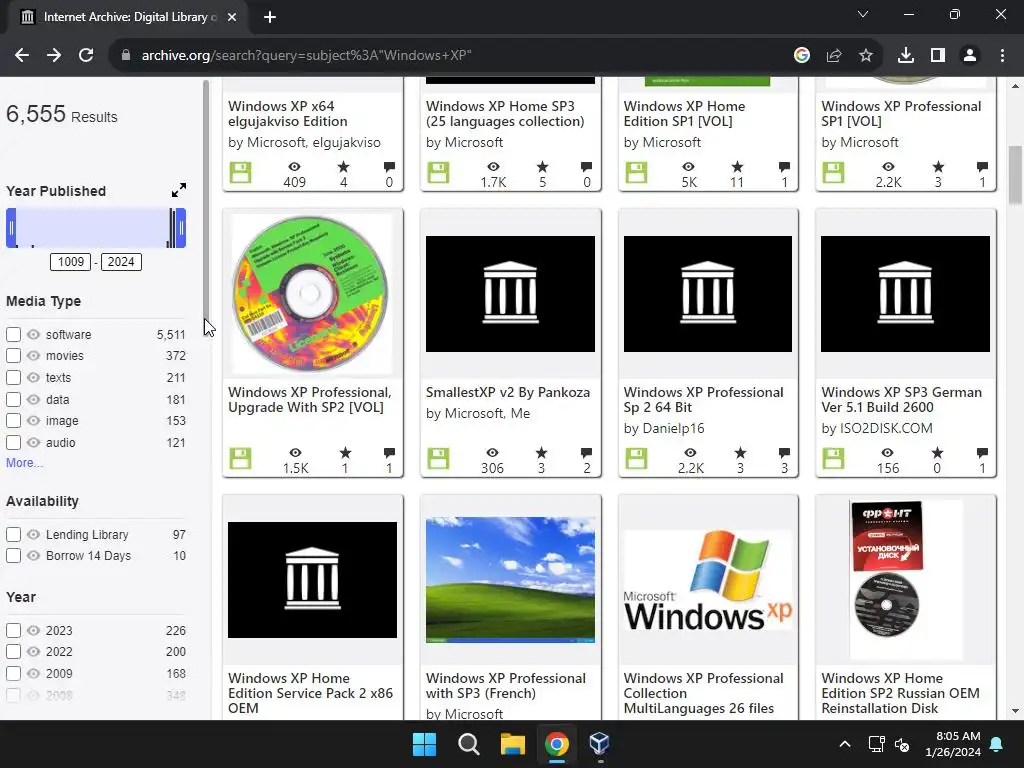Go back to the previous page
This screenshot has height=768, width=1024.
coord(22,56)
